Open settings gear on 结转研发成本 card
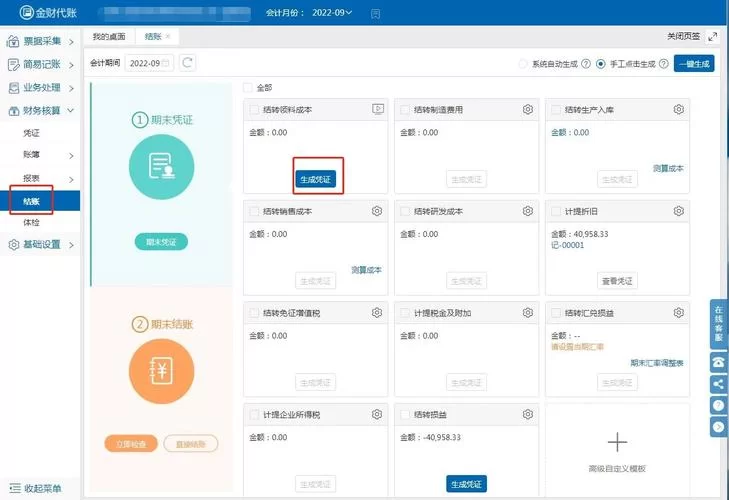729x500 pixels. click(x=528, y=211)
